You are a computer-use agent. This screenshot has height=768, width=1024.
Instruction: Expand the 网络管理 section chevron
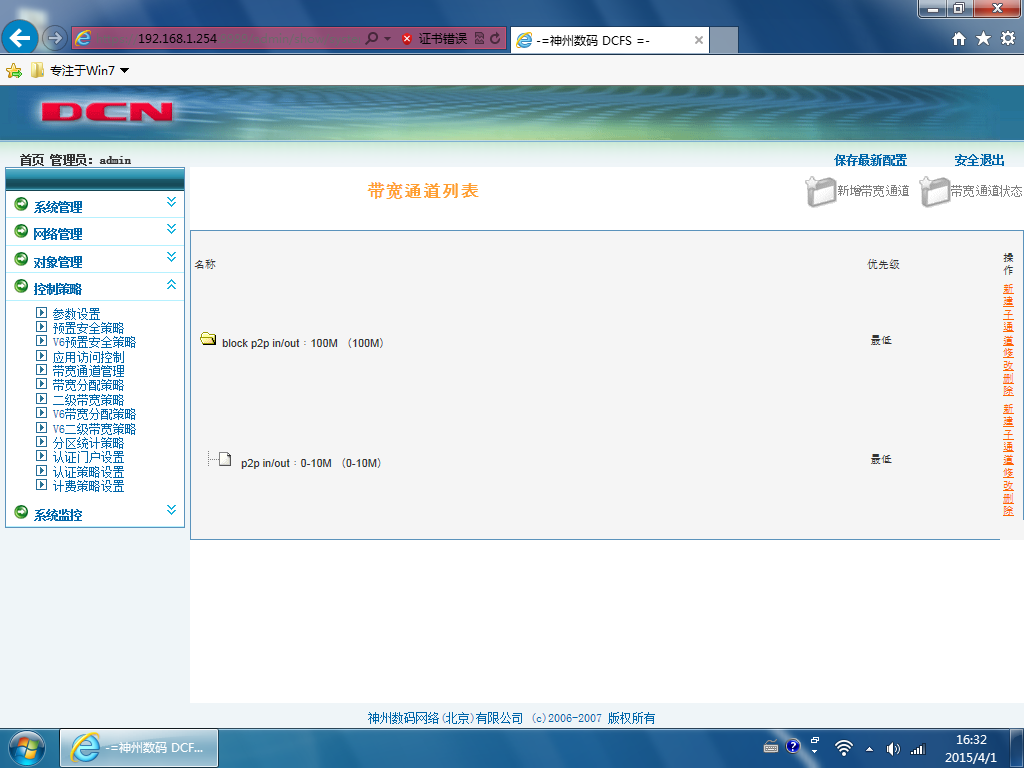pyautogui.click(x=171, y=229)
